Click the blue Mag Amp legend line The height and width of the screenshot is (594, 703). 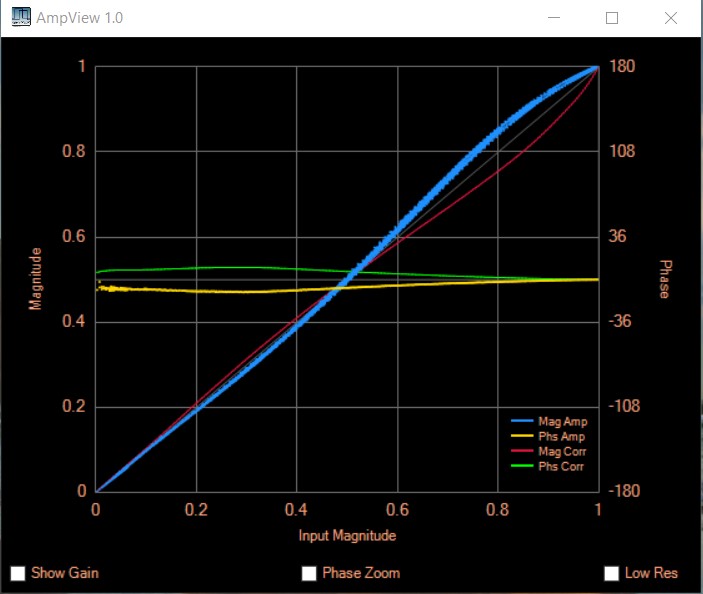(x=523, y=422)
